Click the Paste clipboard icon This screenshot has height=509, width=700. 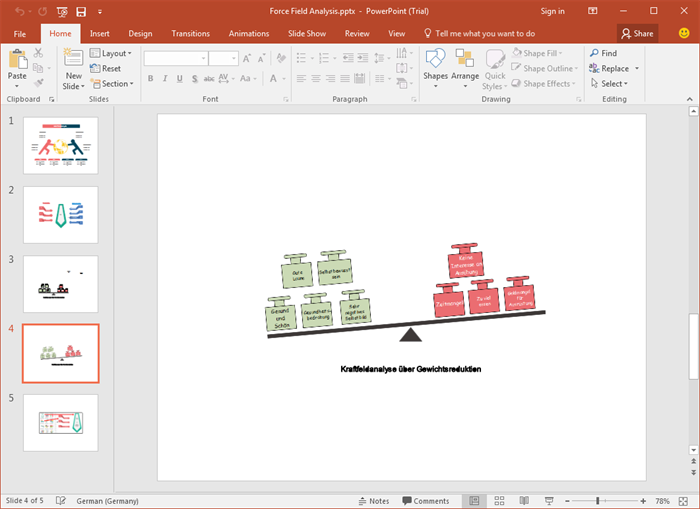point(17,60)
